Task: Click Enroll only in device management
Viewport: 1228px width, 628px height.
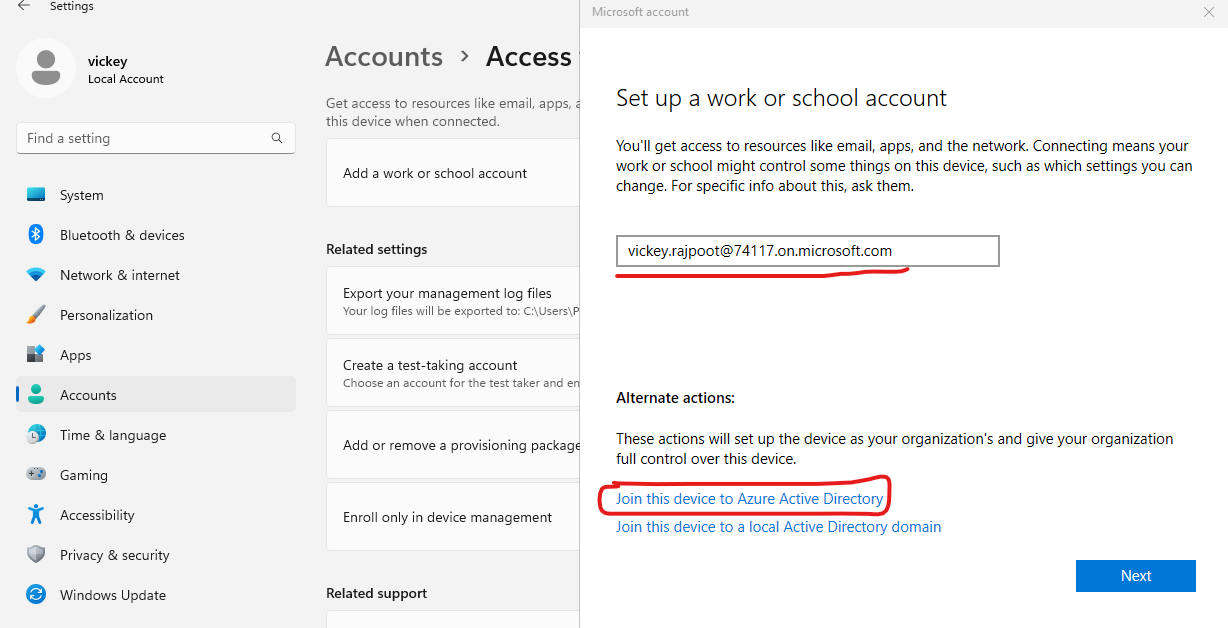Action: pyautogui.click(x=453, y=517)
